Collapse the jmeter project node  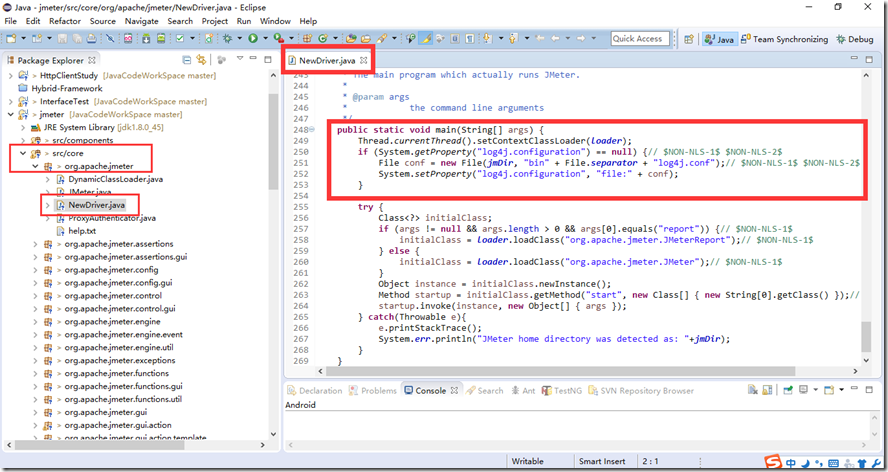pyautogui.click(x=11, y=114)
